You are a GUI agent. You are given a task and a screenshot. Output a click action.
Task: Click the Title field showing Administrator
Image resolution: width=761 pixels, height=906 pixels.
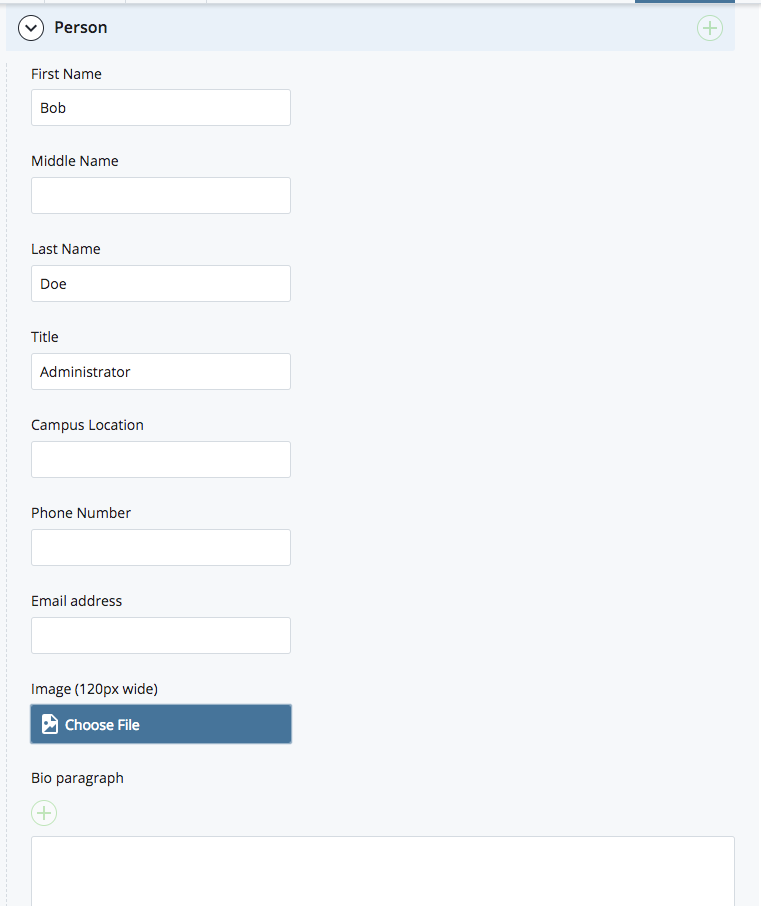(x=160, y=372)
